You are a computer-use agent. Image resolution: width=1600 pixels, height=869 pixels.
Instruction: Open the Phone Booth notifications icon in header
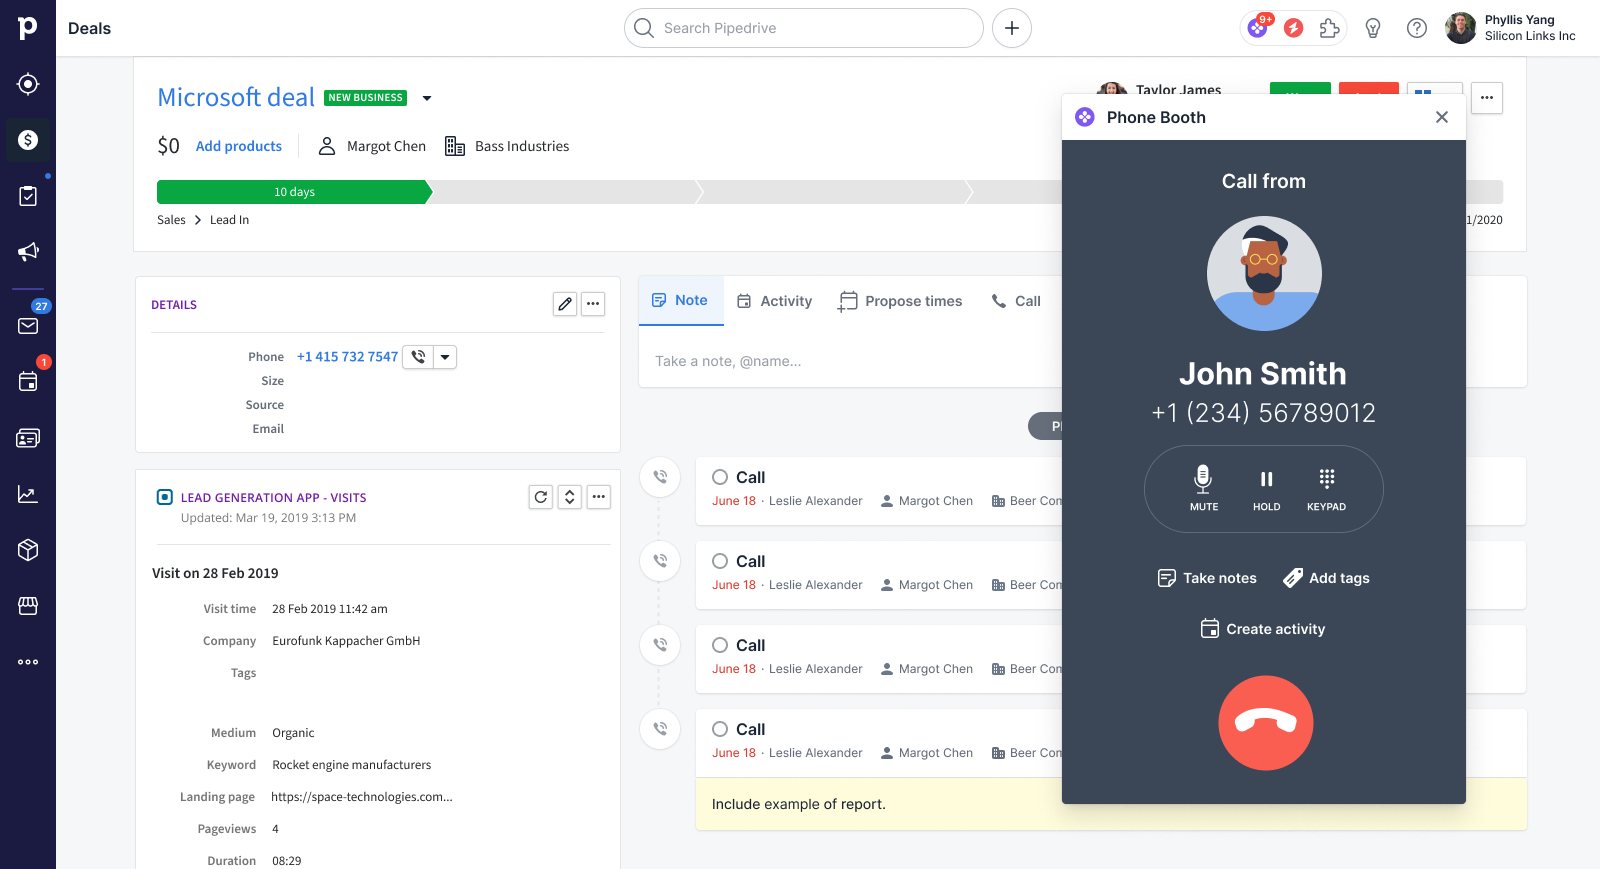(1258, 28)
